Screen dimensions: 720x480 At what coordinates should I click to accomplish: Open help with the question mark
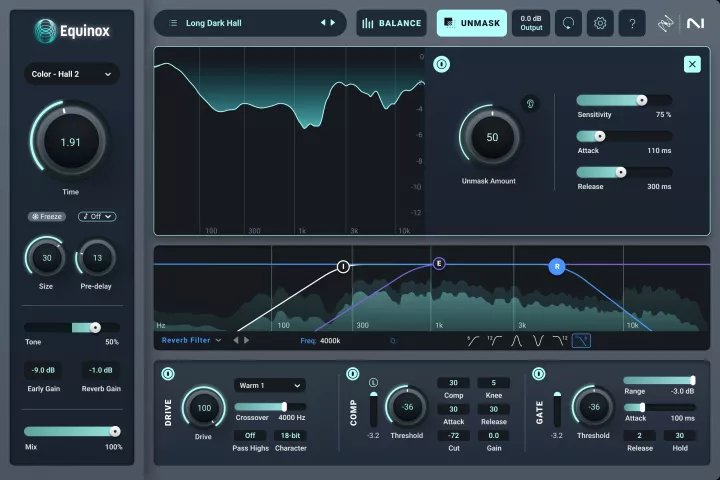[632, 23]
